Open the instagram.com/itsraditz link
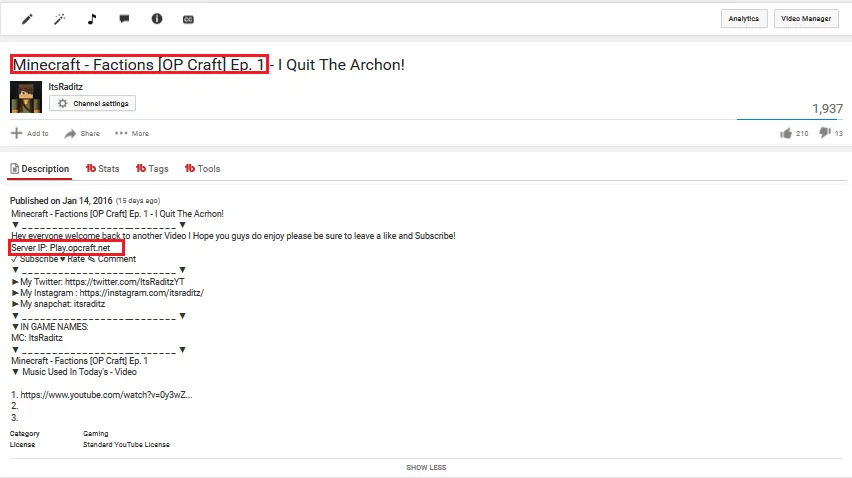 pos(141,293)
